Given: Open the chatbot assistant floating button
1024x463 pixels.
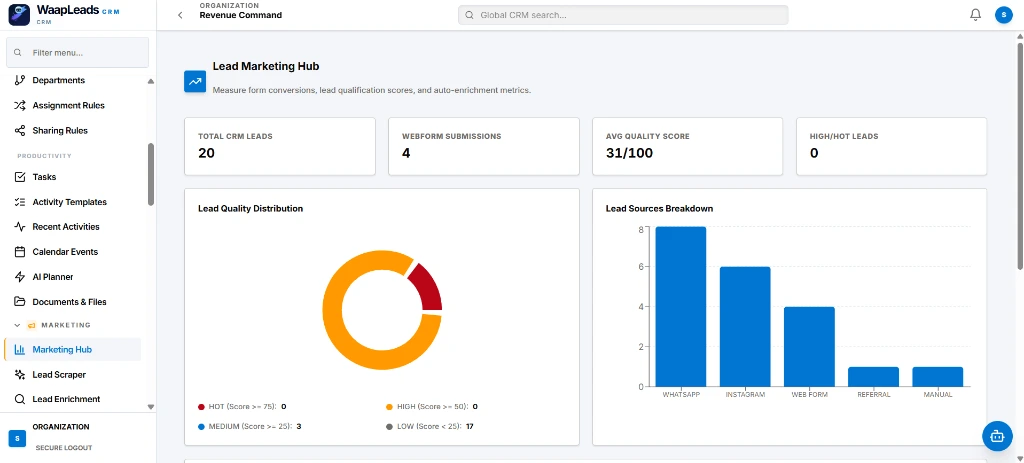Looking at the screenshot, I should 997,436.
